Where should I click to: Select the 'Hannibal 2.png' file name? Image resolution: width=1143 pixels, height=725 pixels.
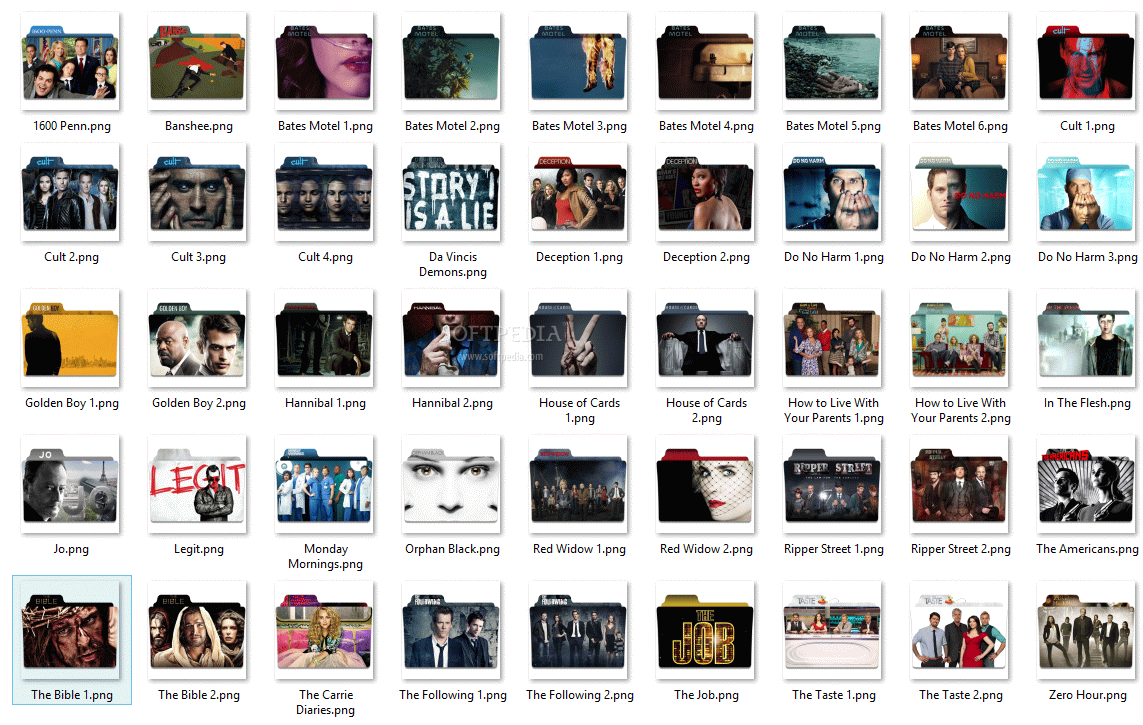[452, 403]
